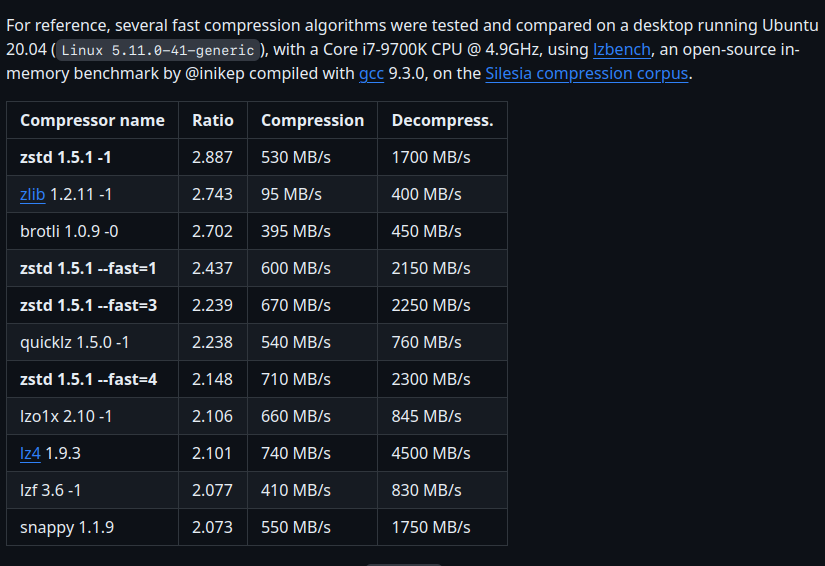Screen dimensions: 825x566
Task: Select the zstd 1.5.1 --fast=4 cell
Action: click(x=88, y=379)
